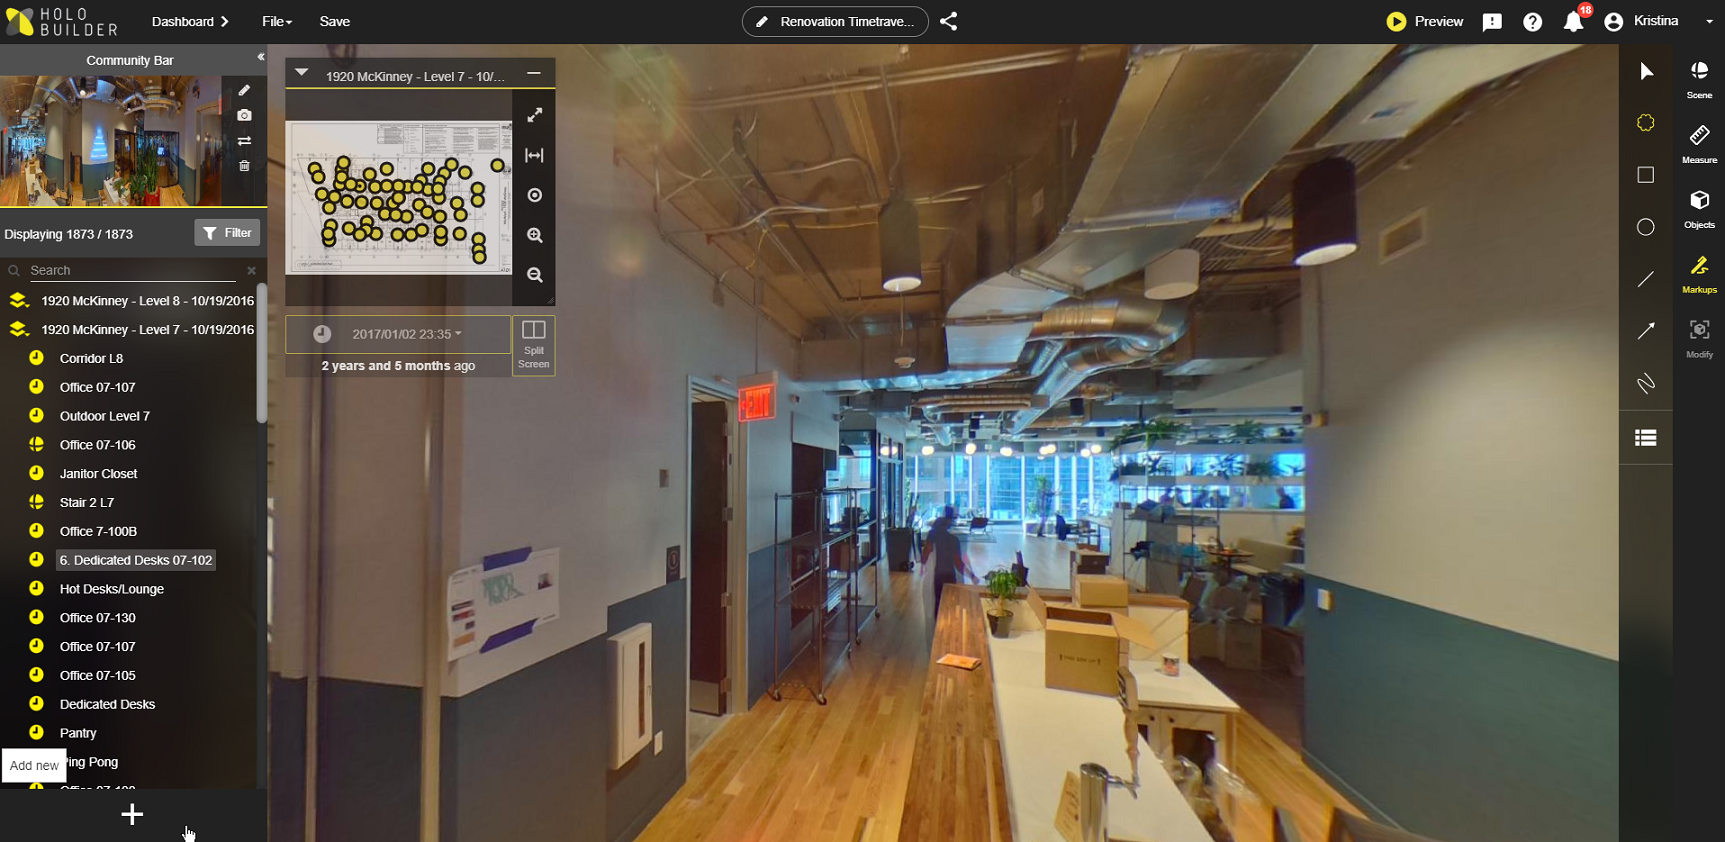Delete the Community Bar scene
Viewport: 1725px width, 842px height.
point(244,165)
